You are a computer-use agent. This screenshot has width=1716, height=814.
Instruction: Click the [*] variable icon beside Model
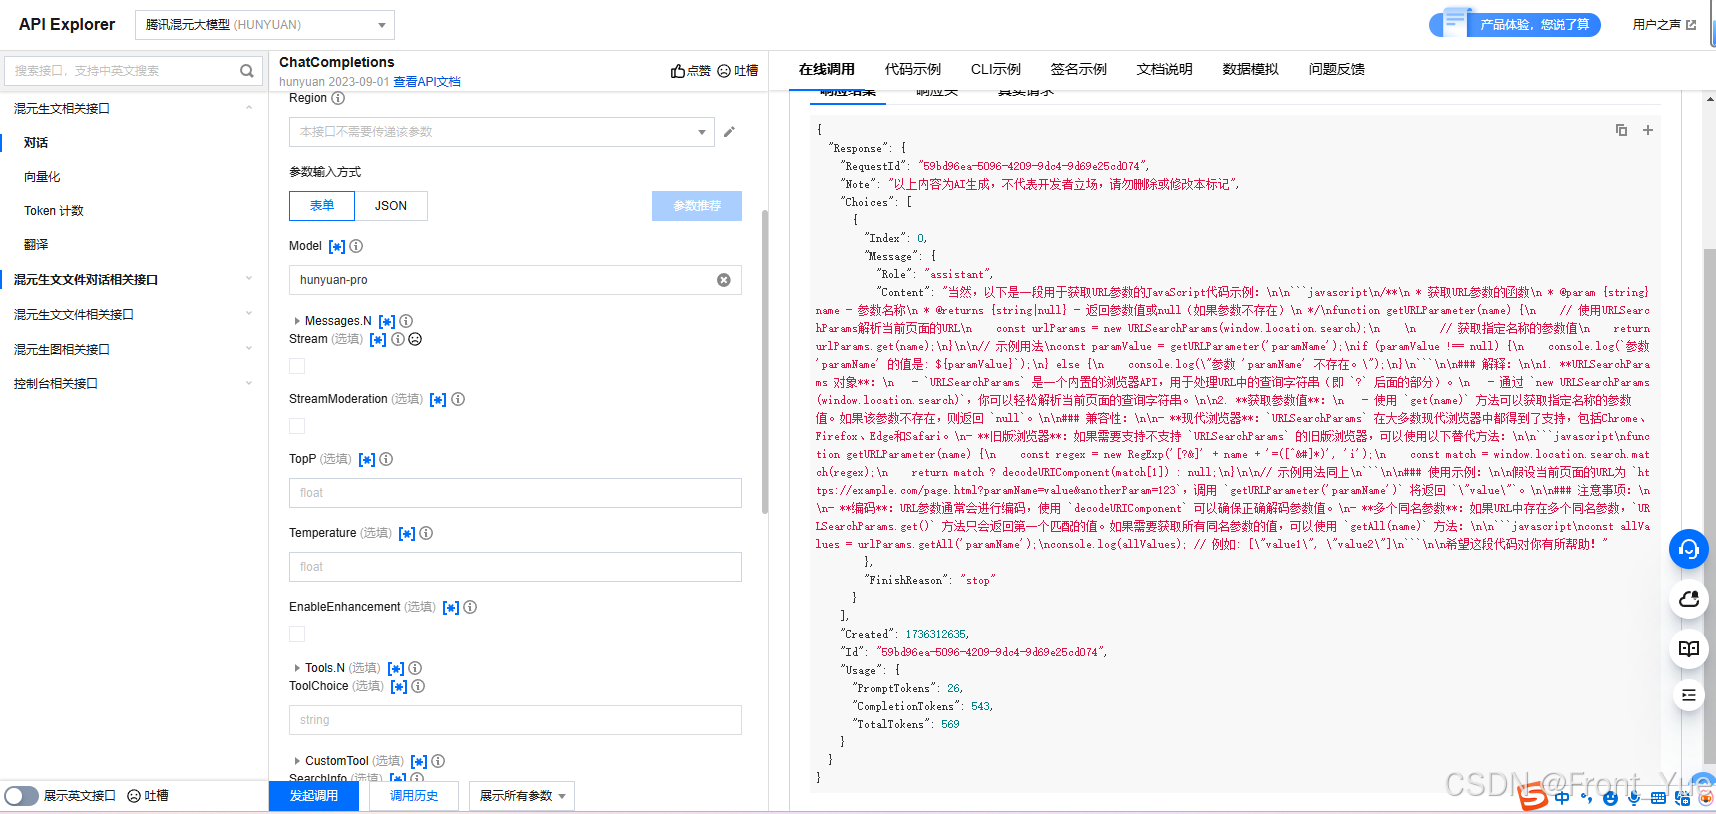337,246
